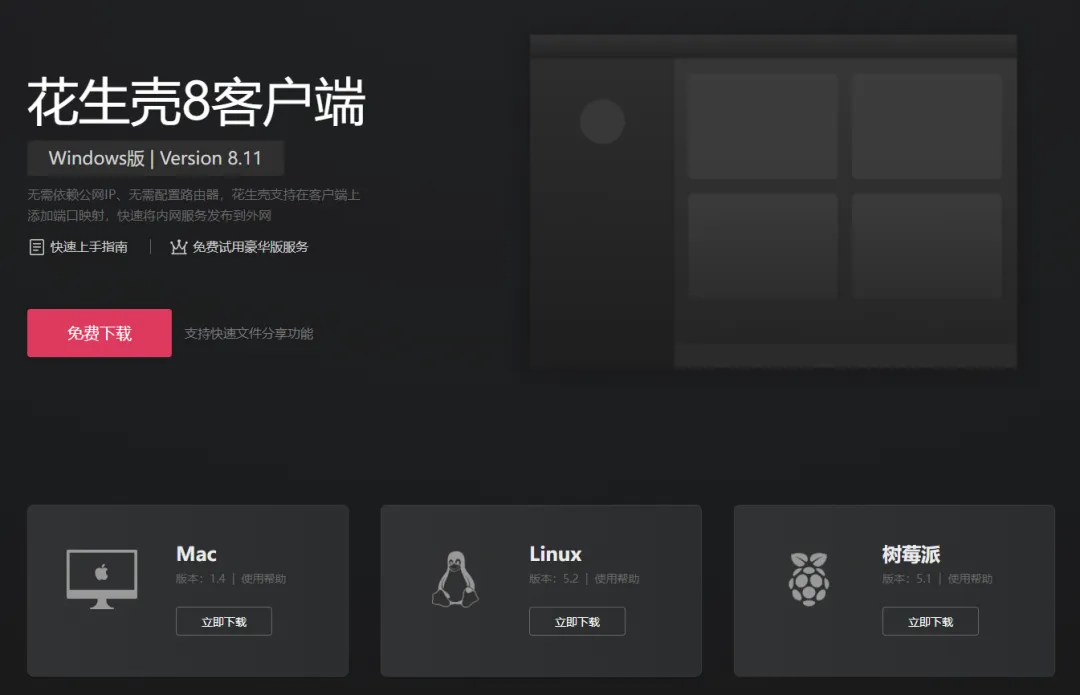Click the document icon beside 快速上手指南
The image size is (1080, 695).
tap(37, 247)
